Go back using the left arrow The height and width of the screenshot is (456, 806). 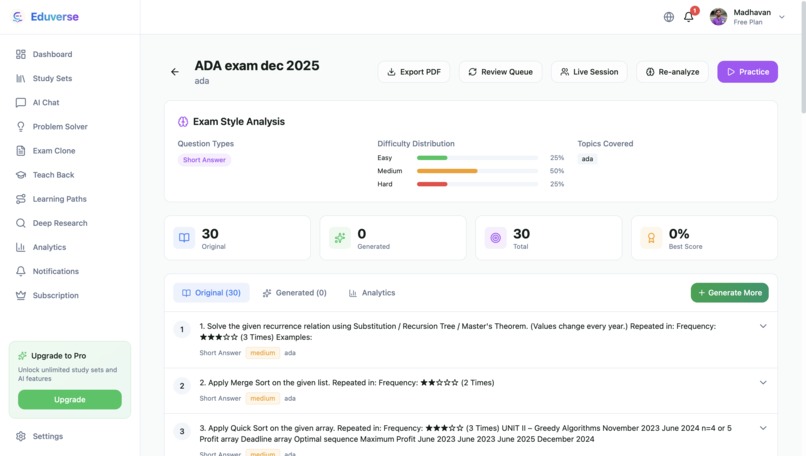[x=175, y=72]
